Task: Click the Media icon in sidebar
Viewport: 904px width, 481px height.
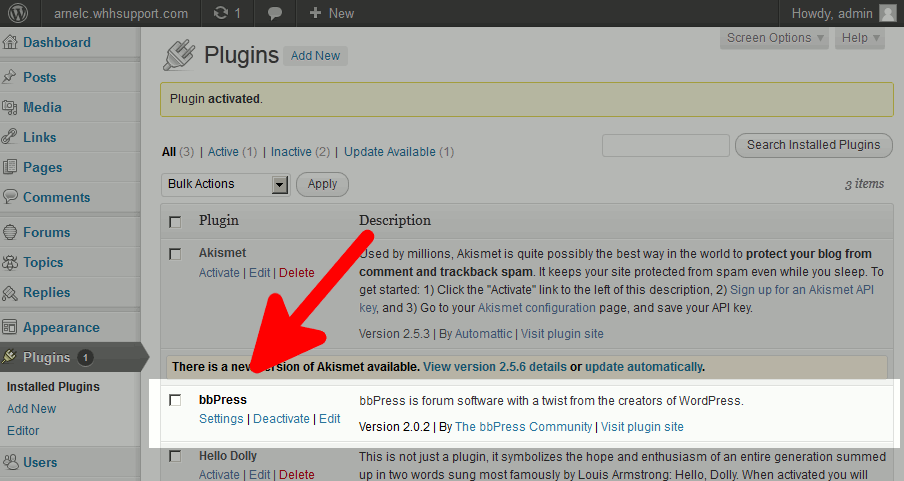Action: (x=10, y=107)
